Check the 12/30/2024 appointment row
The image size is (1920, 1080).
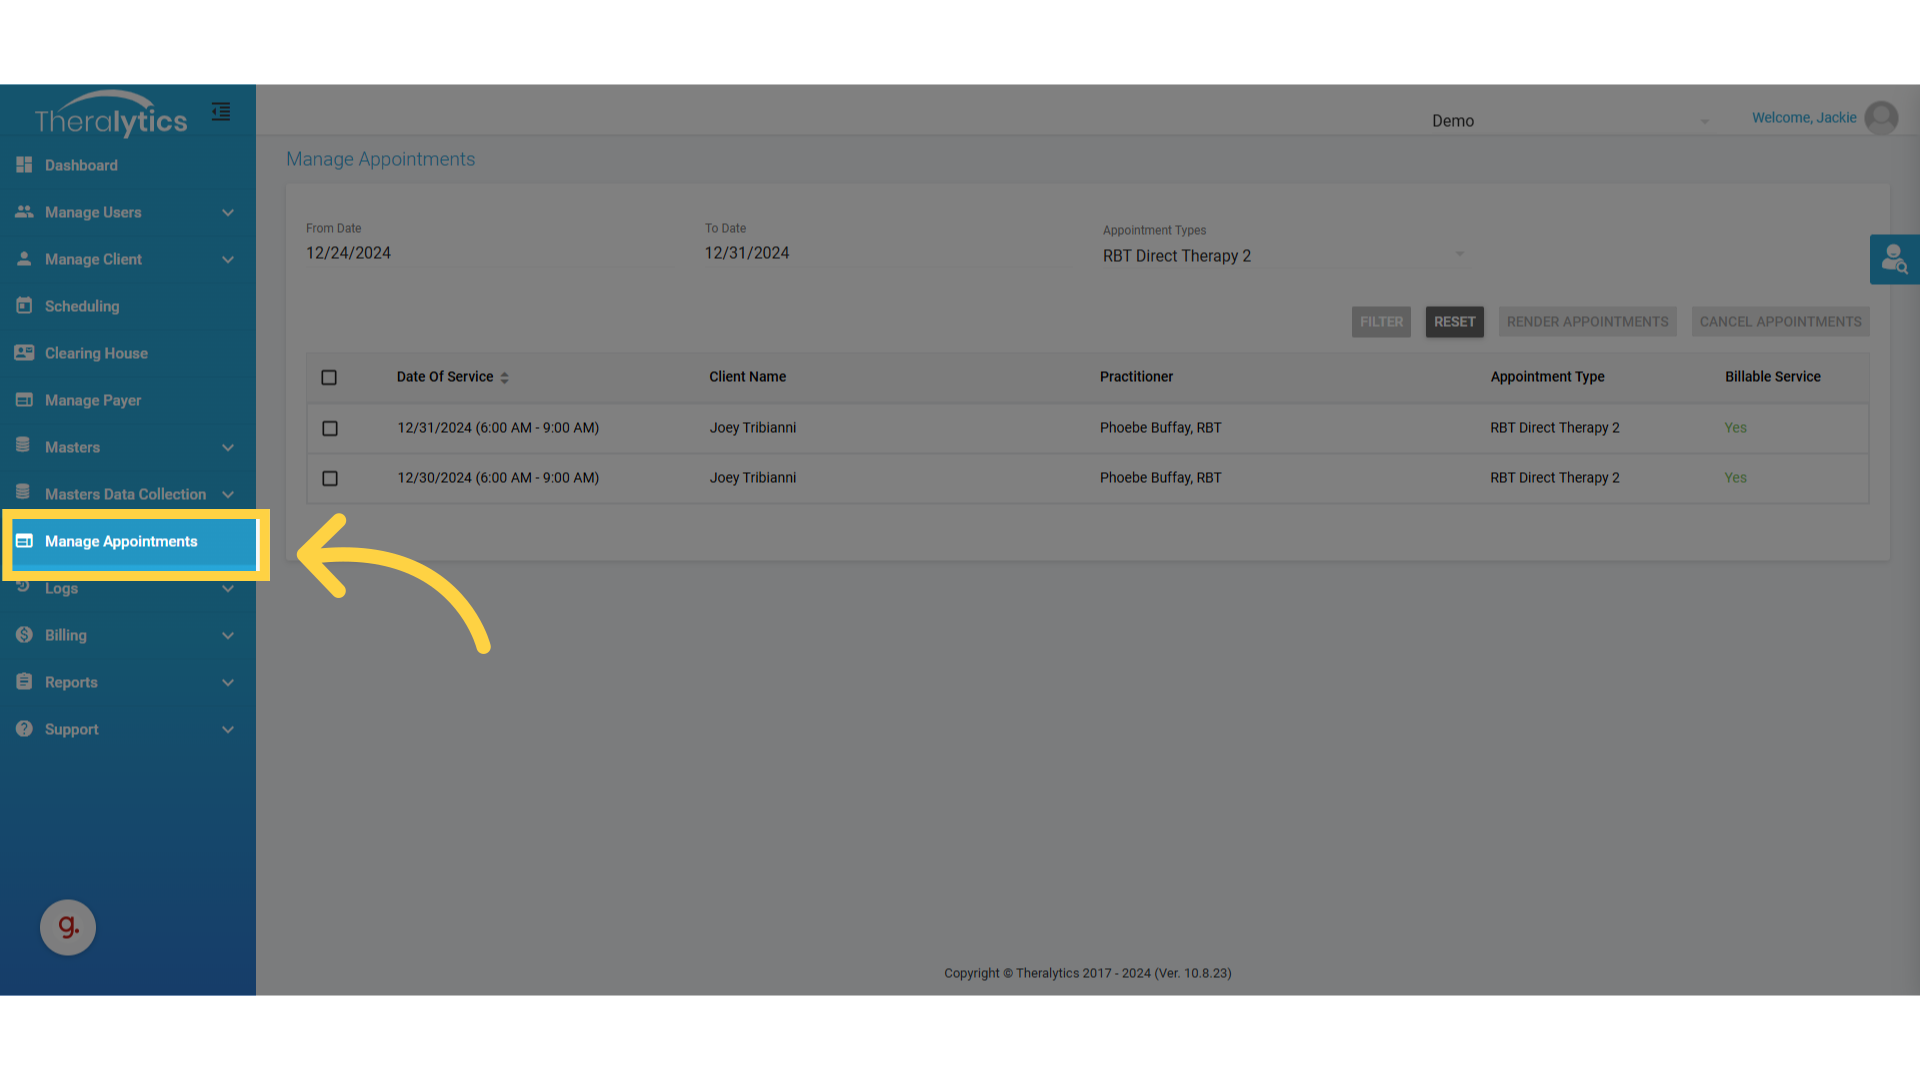tap(330, 478)
